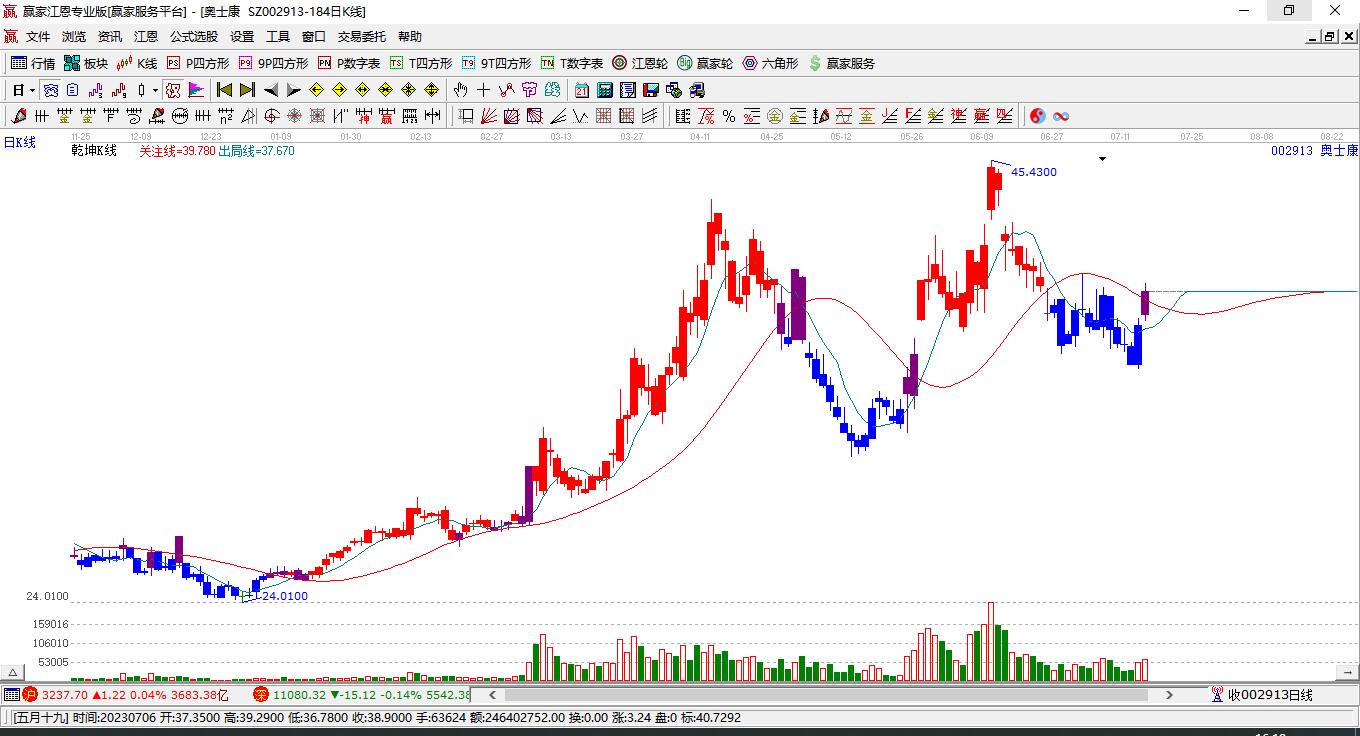Open the 赢家轮 wheel tool
This screenshot has height=736, width=1360.
(705, 63)
